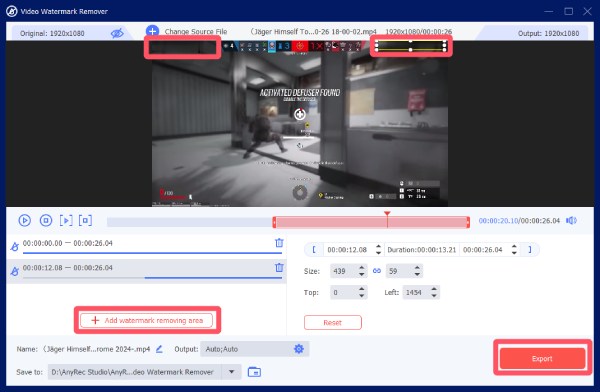Click the start time field 00:00:12.08
Image resolution: width=600 pixels, height=392 pixels.
(347, 250)
